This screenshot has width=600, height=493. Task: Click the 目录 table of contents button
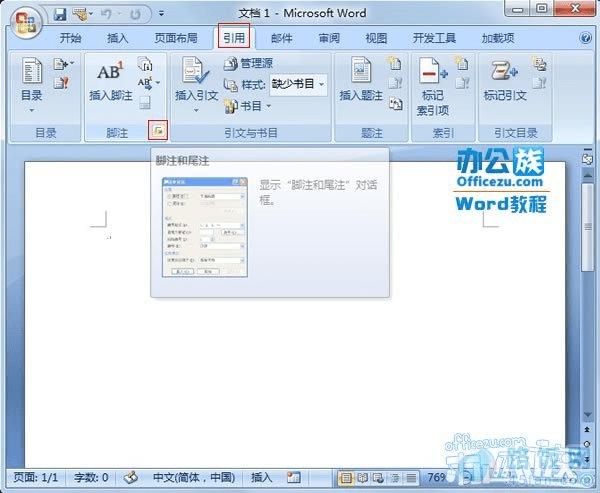click(32, 85)
